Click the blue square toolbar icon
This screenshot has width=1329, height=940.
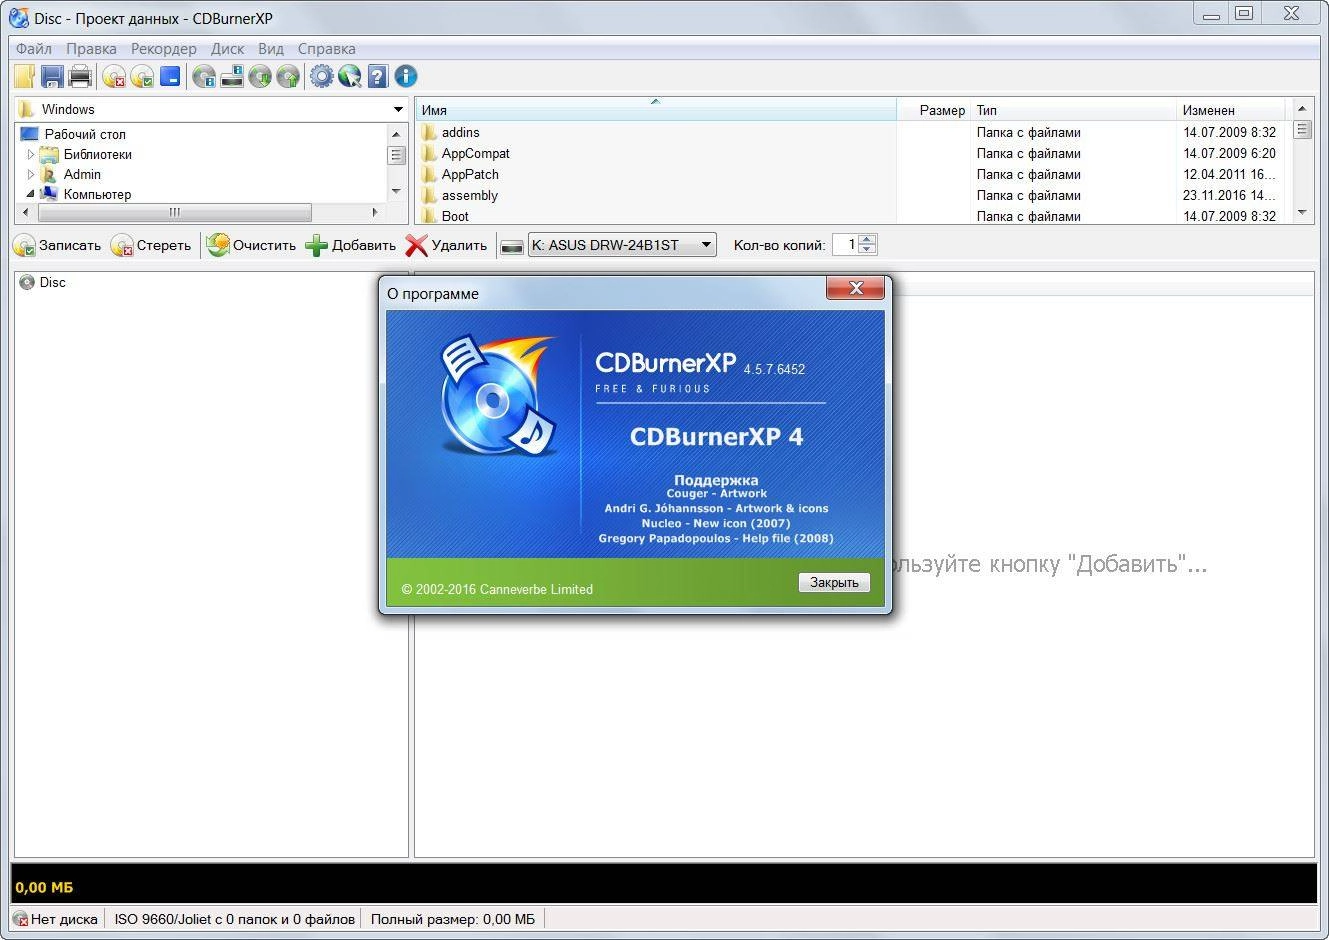(170, 76)
